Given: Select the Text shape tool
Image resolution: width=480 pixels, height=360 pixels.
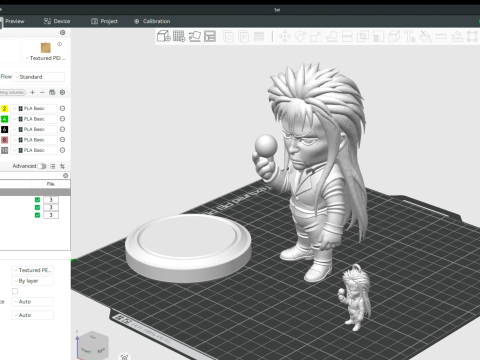Looking at the screenshot, I should pyautogui.click(x=410, y=36).
